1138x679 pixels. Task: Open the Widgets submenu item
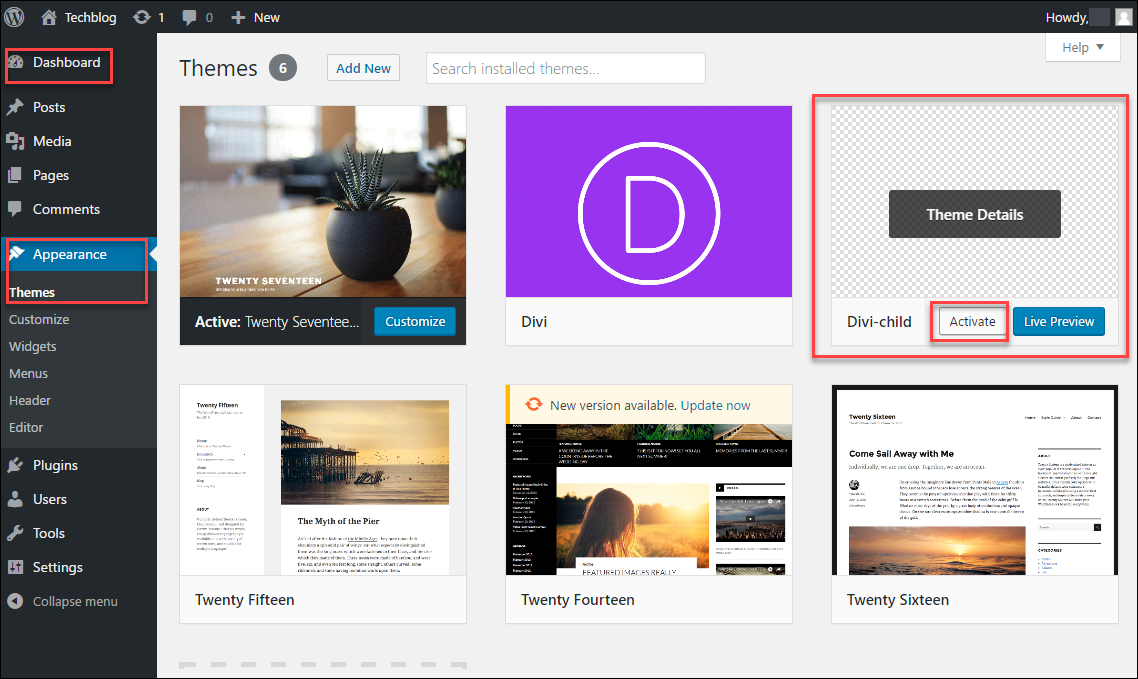[x=33, y=346]
